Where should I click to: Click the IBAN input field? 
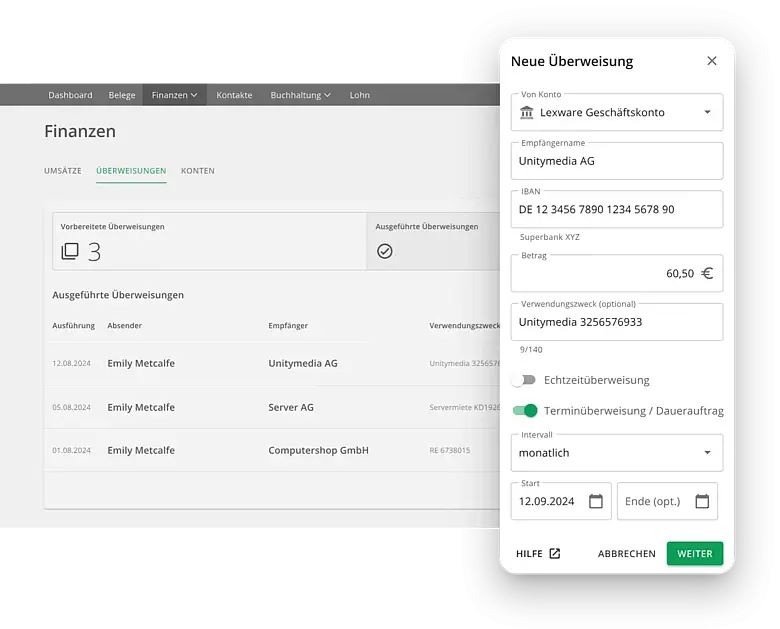[x=617, y=209]
